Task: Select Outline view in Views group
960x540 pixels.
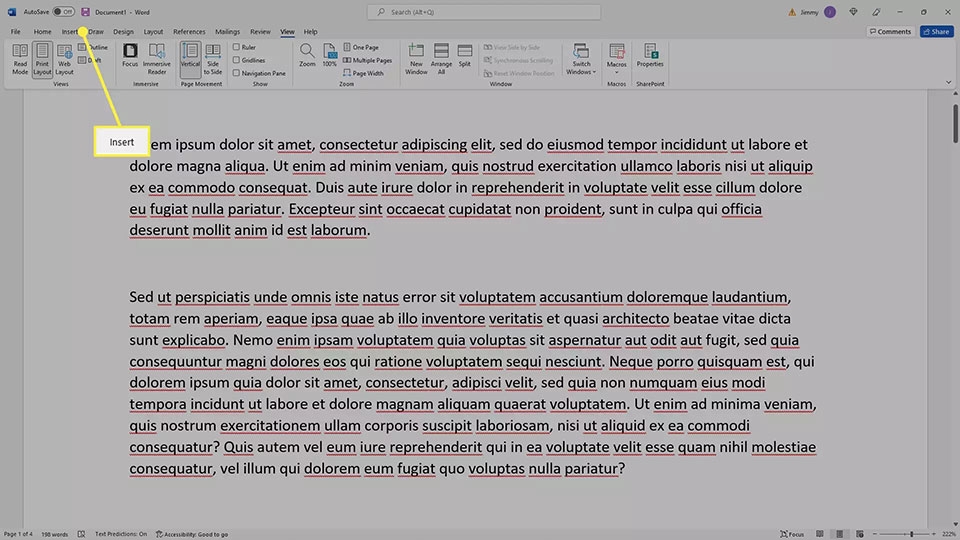Action: (94, 47)
